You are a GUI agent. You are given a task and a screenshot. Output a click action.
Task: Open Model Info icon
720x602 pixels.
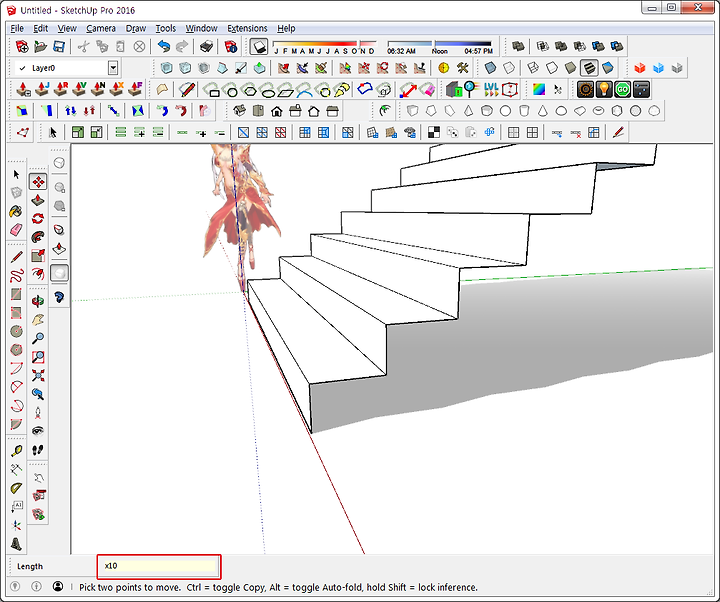(x=231, y=46)
